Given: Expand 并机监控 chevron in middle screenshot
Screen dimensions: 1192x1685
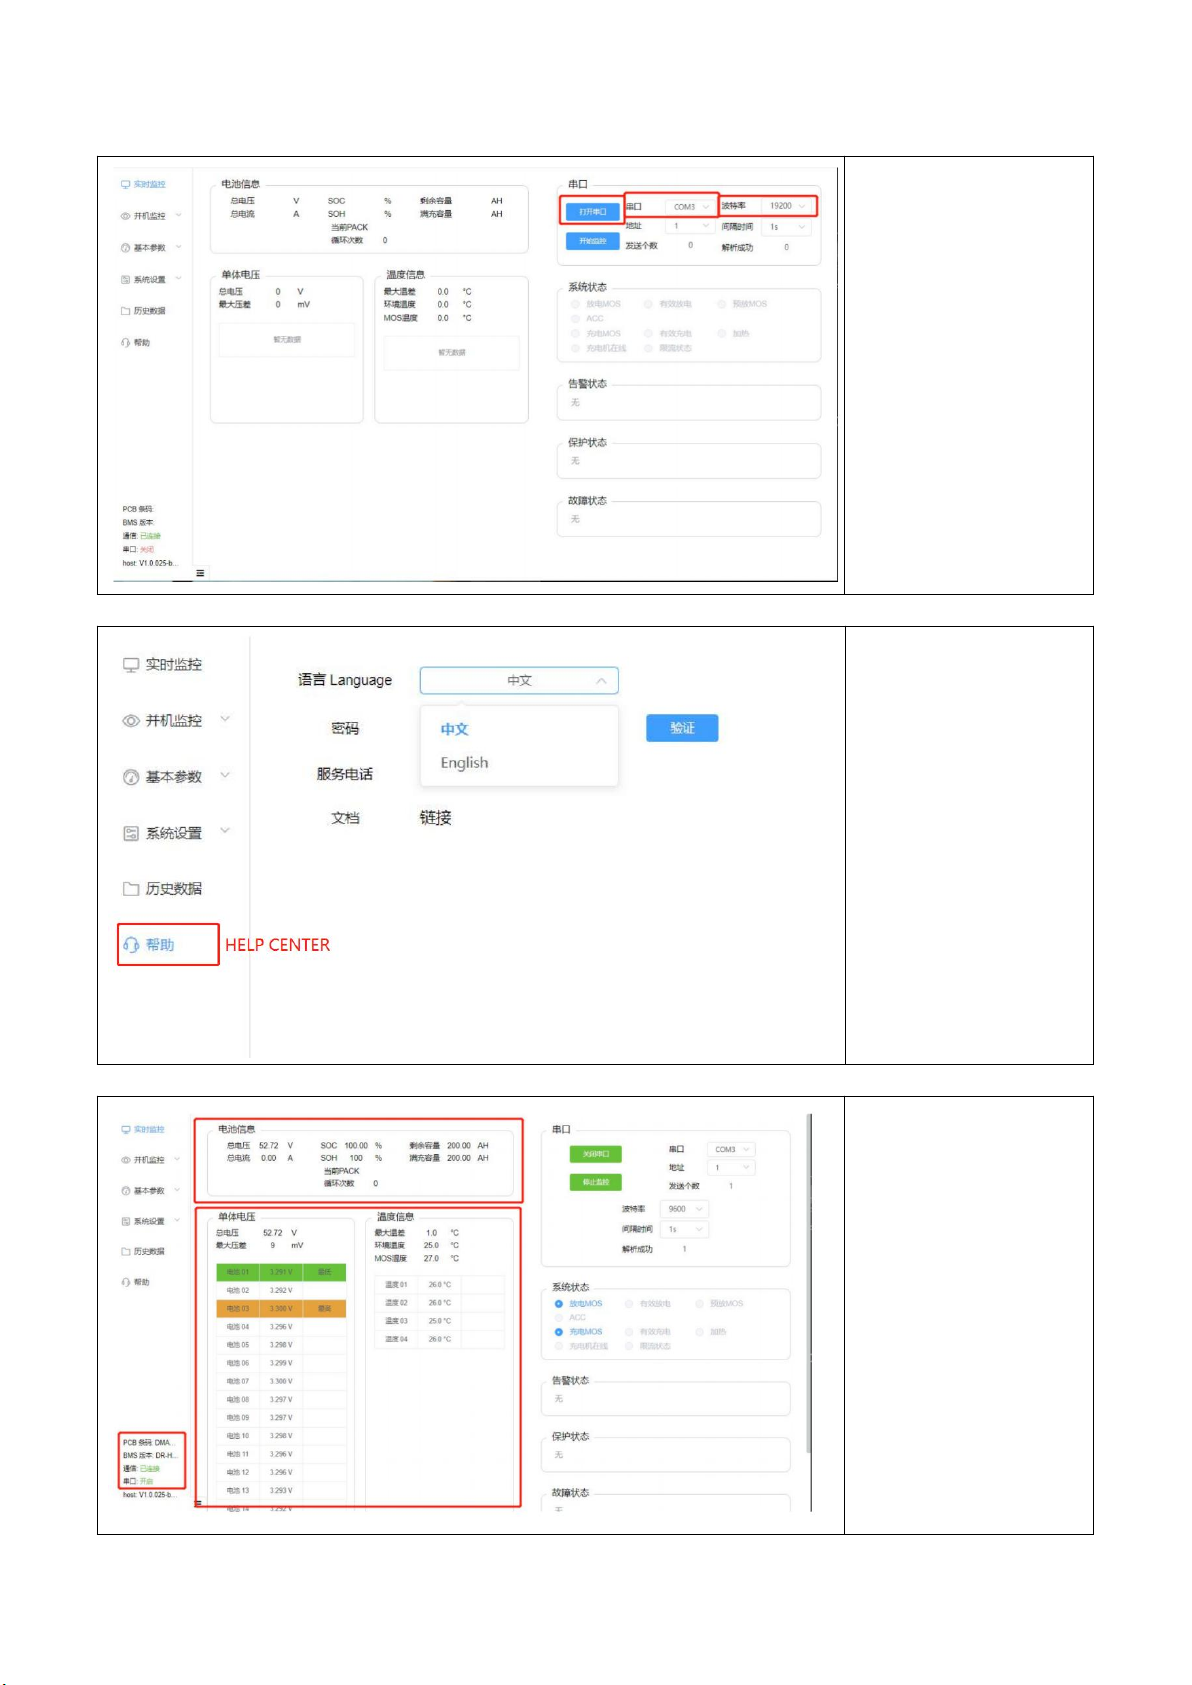Looking at the screenshot, I should tap(225, 719).
